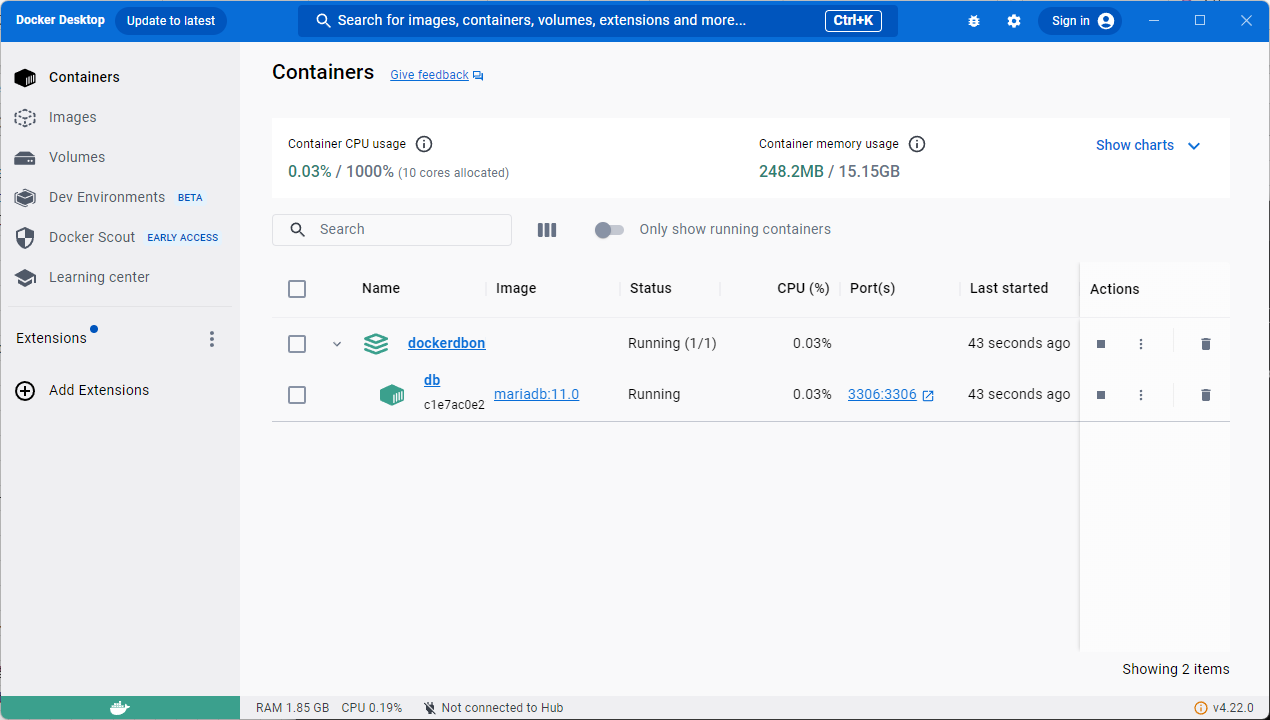Viewport: 1270px width, 720px height.
Task: Click the Showing 2 items text
Action: click(1176, 669)
